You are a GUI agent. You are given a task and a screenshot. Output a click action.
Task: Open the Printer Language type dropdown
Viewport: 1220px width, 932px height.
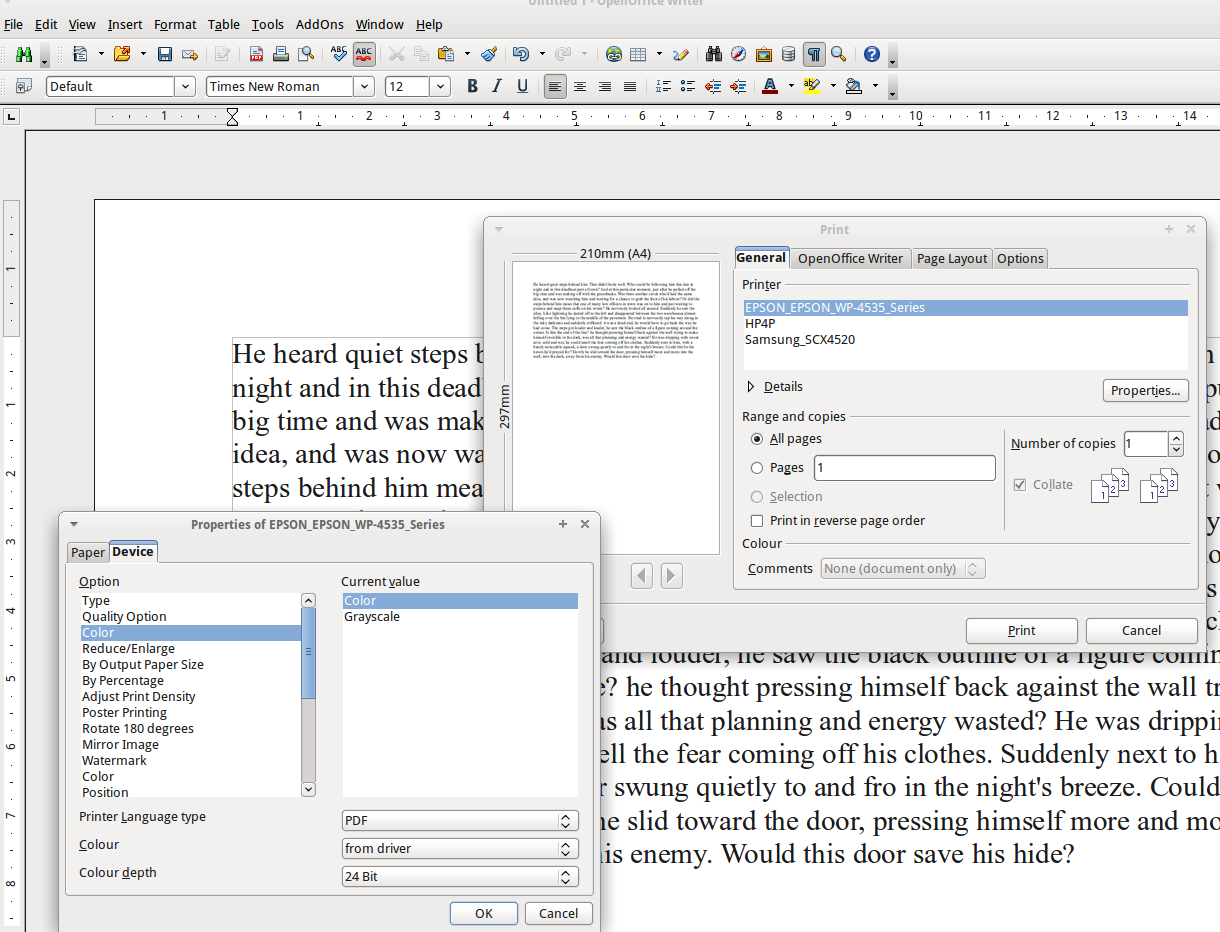460,821
